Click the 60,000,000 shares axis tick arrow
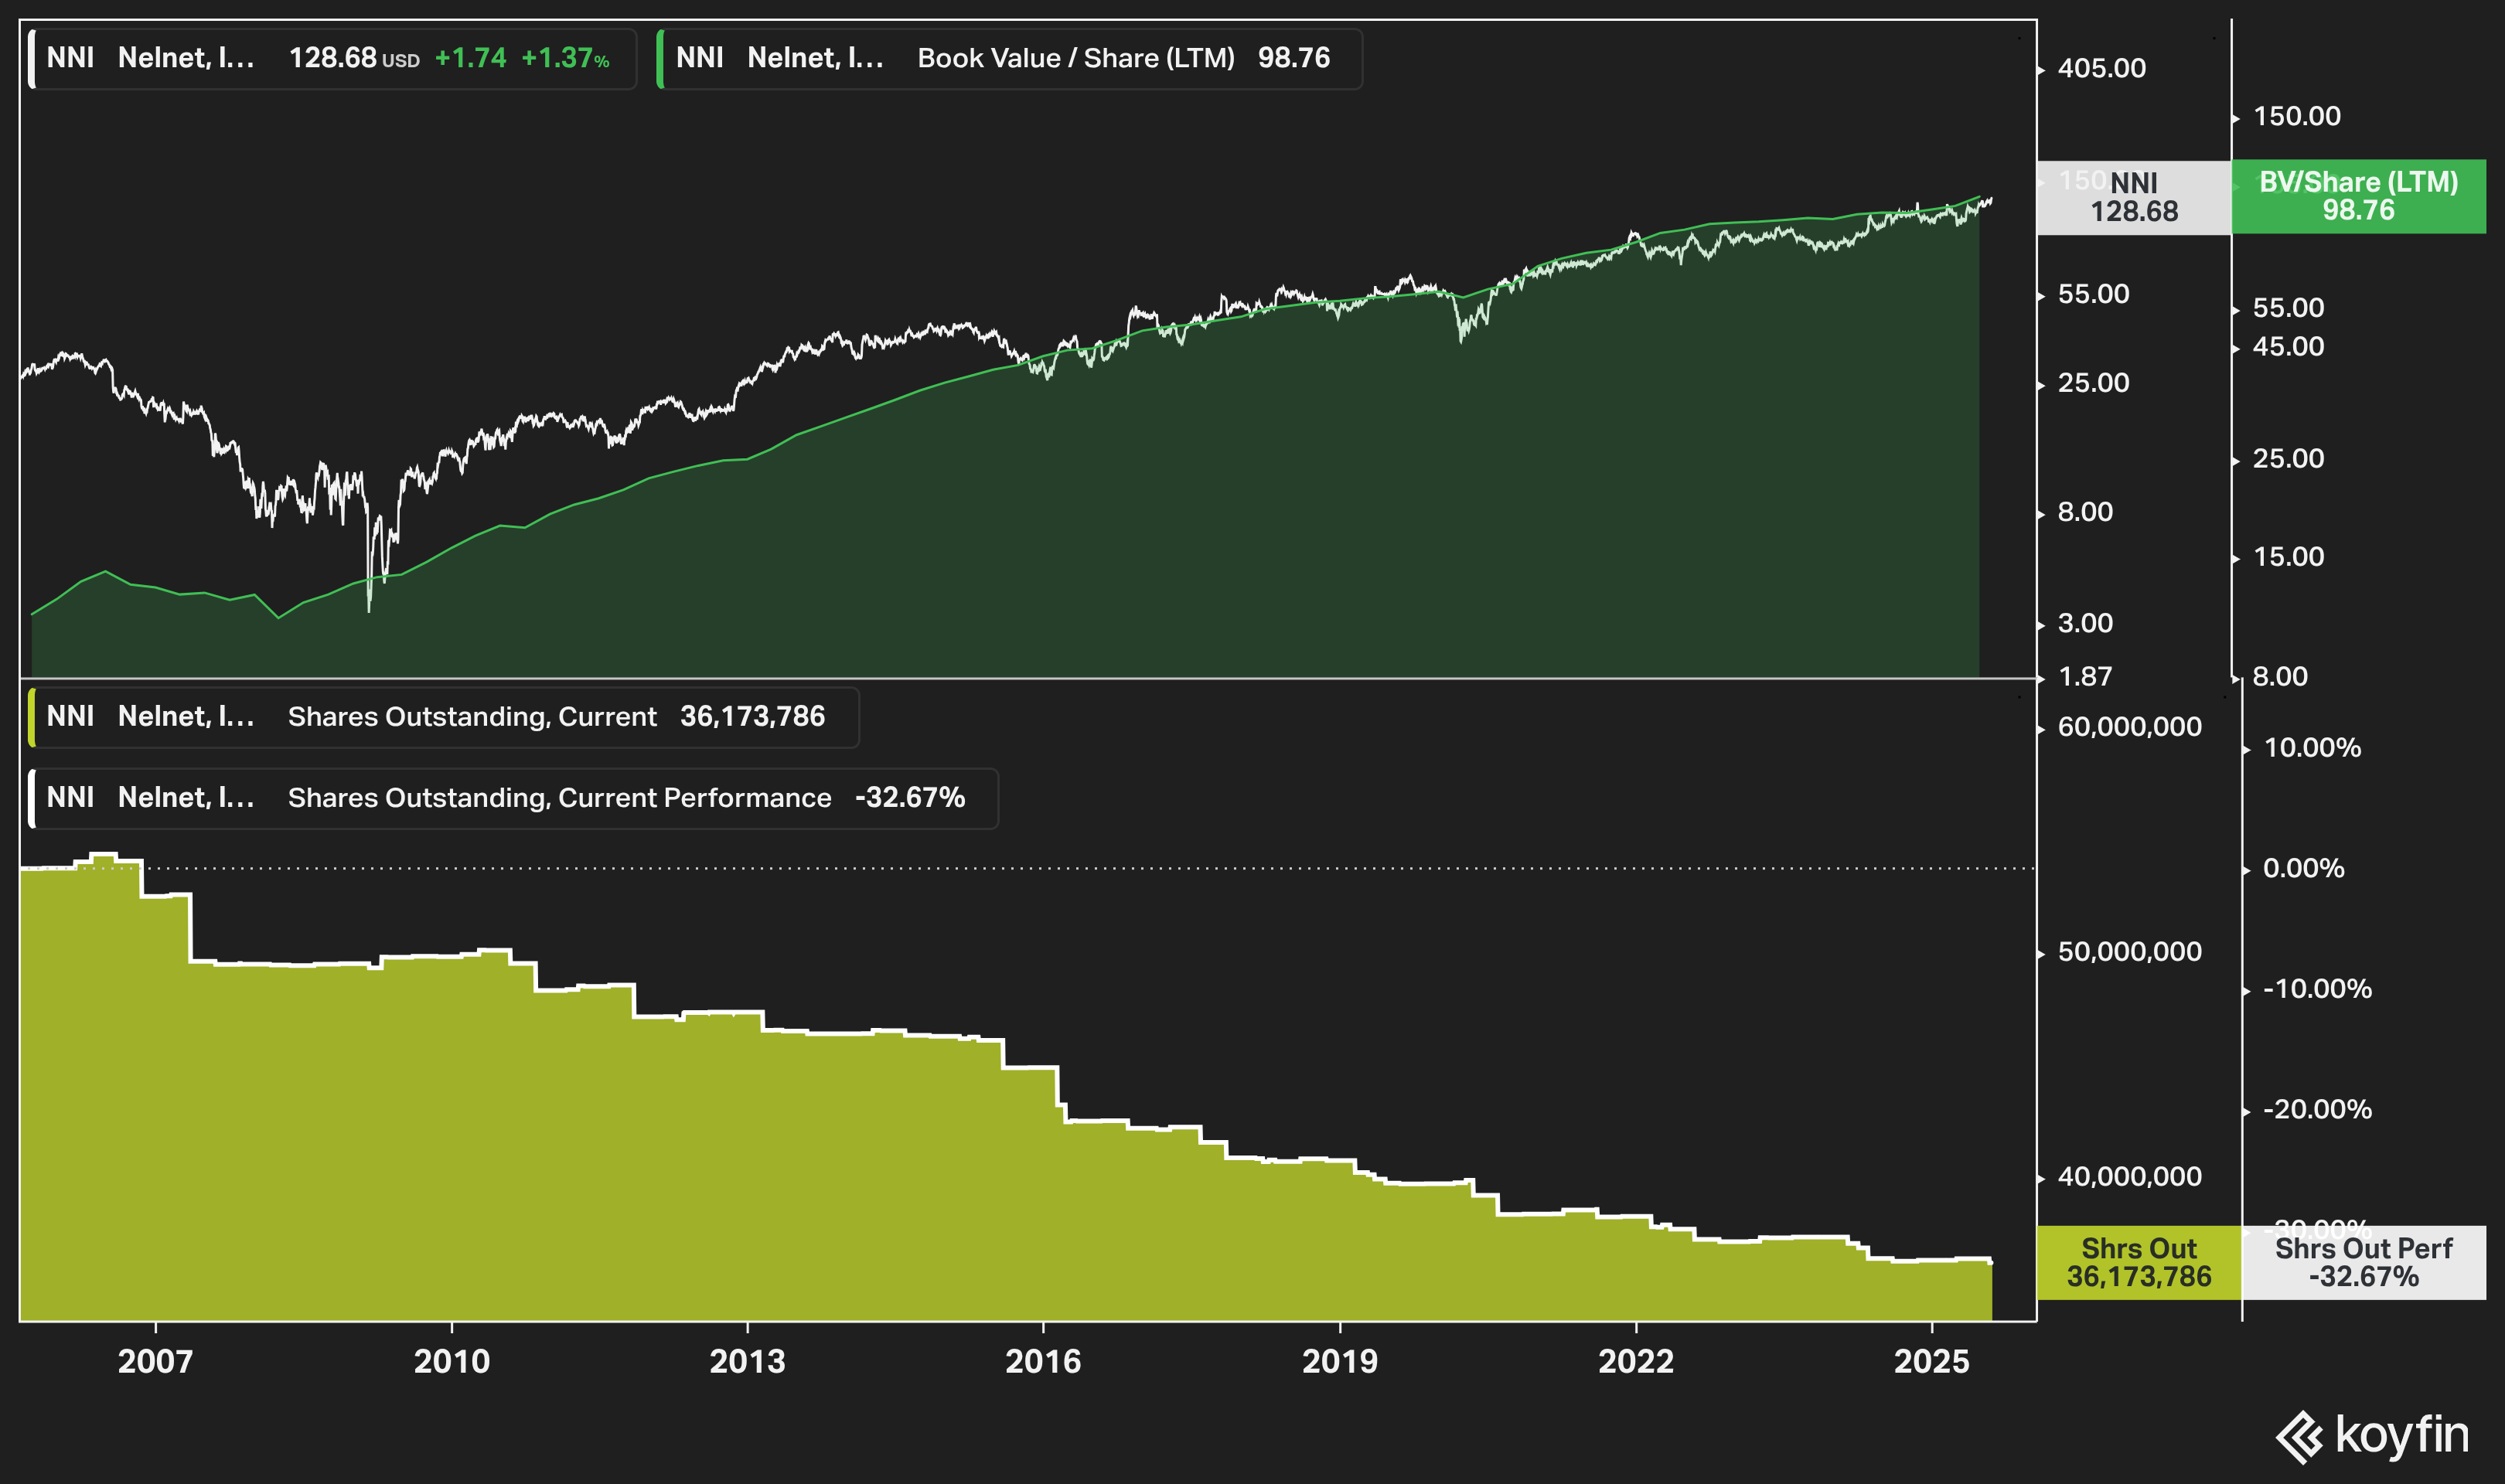Viewport: 2505px width, 1484px height. click(2042, 729)
